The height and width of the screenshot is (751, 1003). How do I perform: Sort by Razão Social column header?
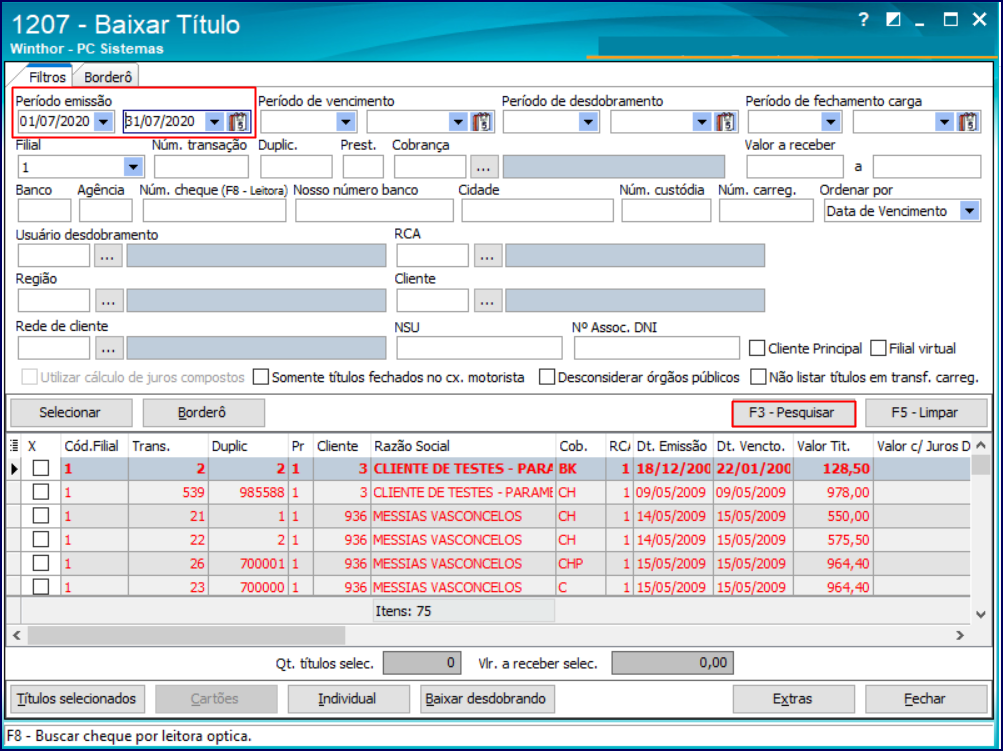click(463, 446)
